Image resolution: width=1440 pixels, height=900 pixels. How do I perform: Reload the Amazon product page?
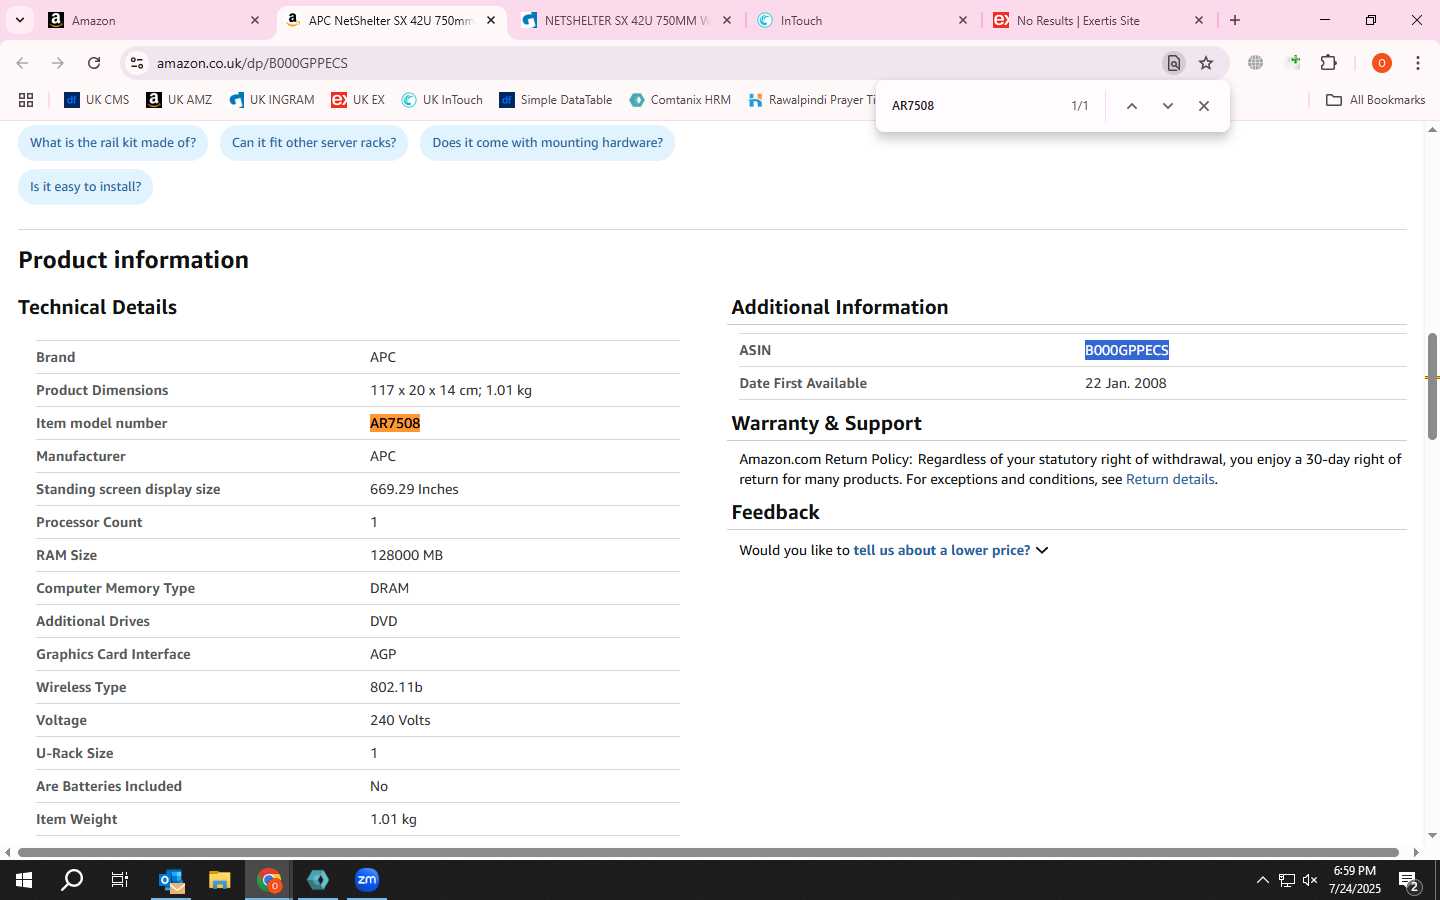pos(94,63)
